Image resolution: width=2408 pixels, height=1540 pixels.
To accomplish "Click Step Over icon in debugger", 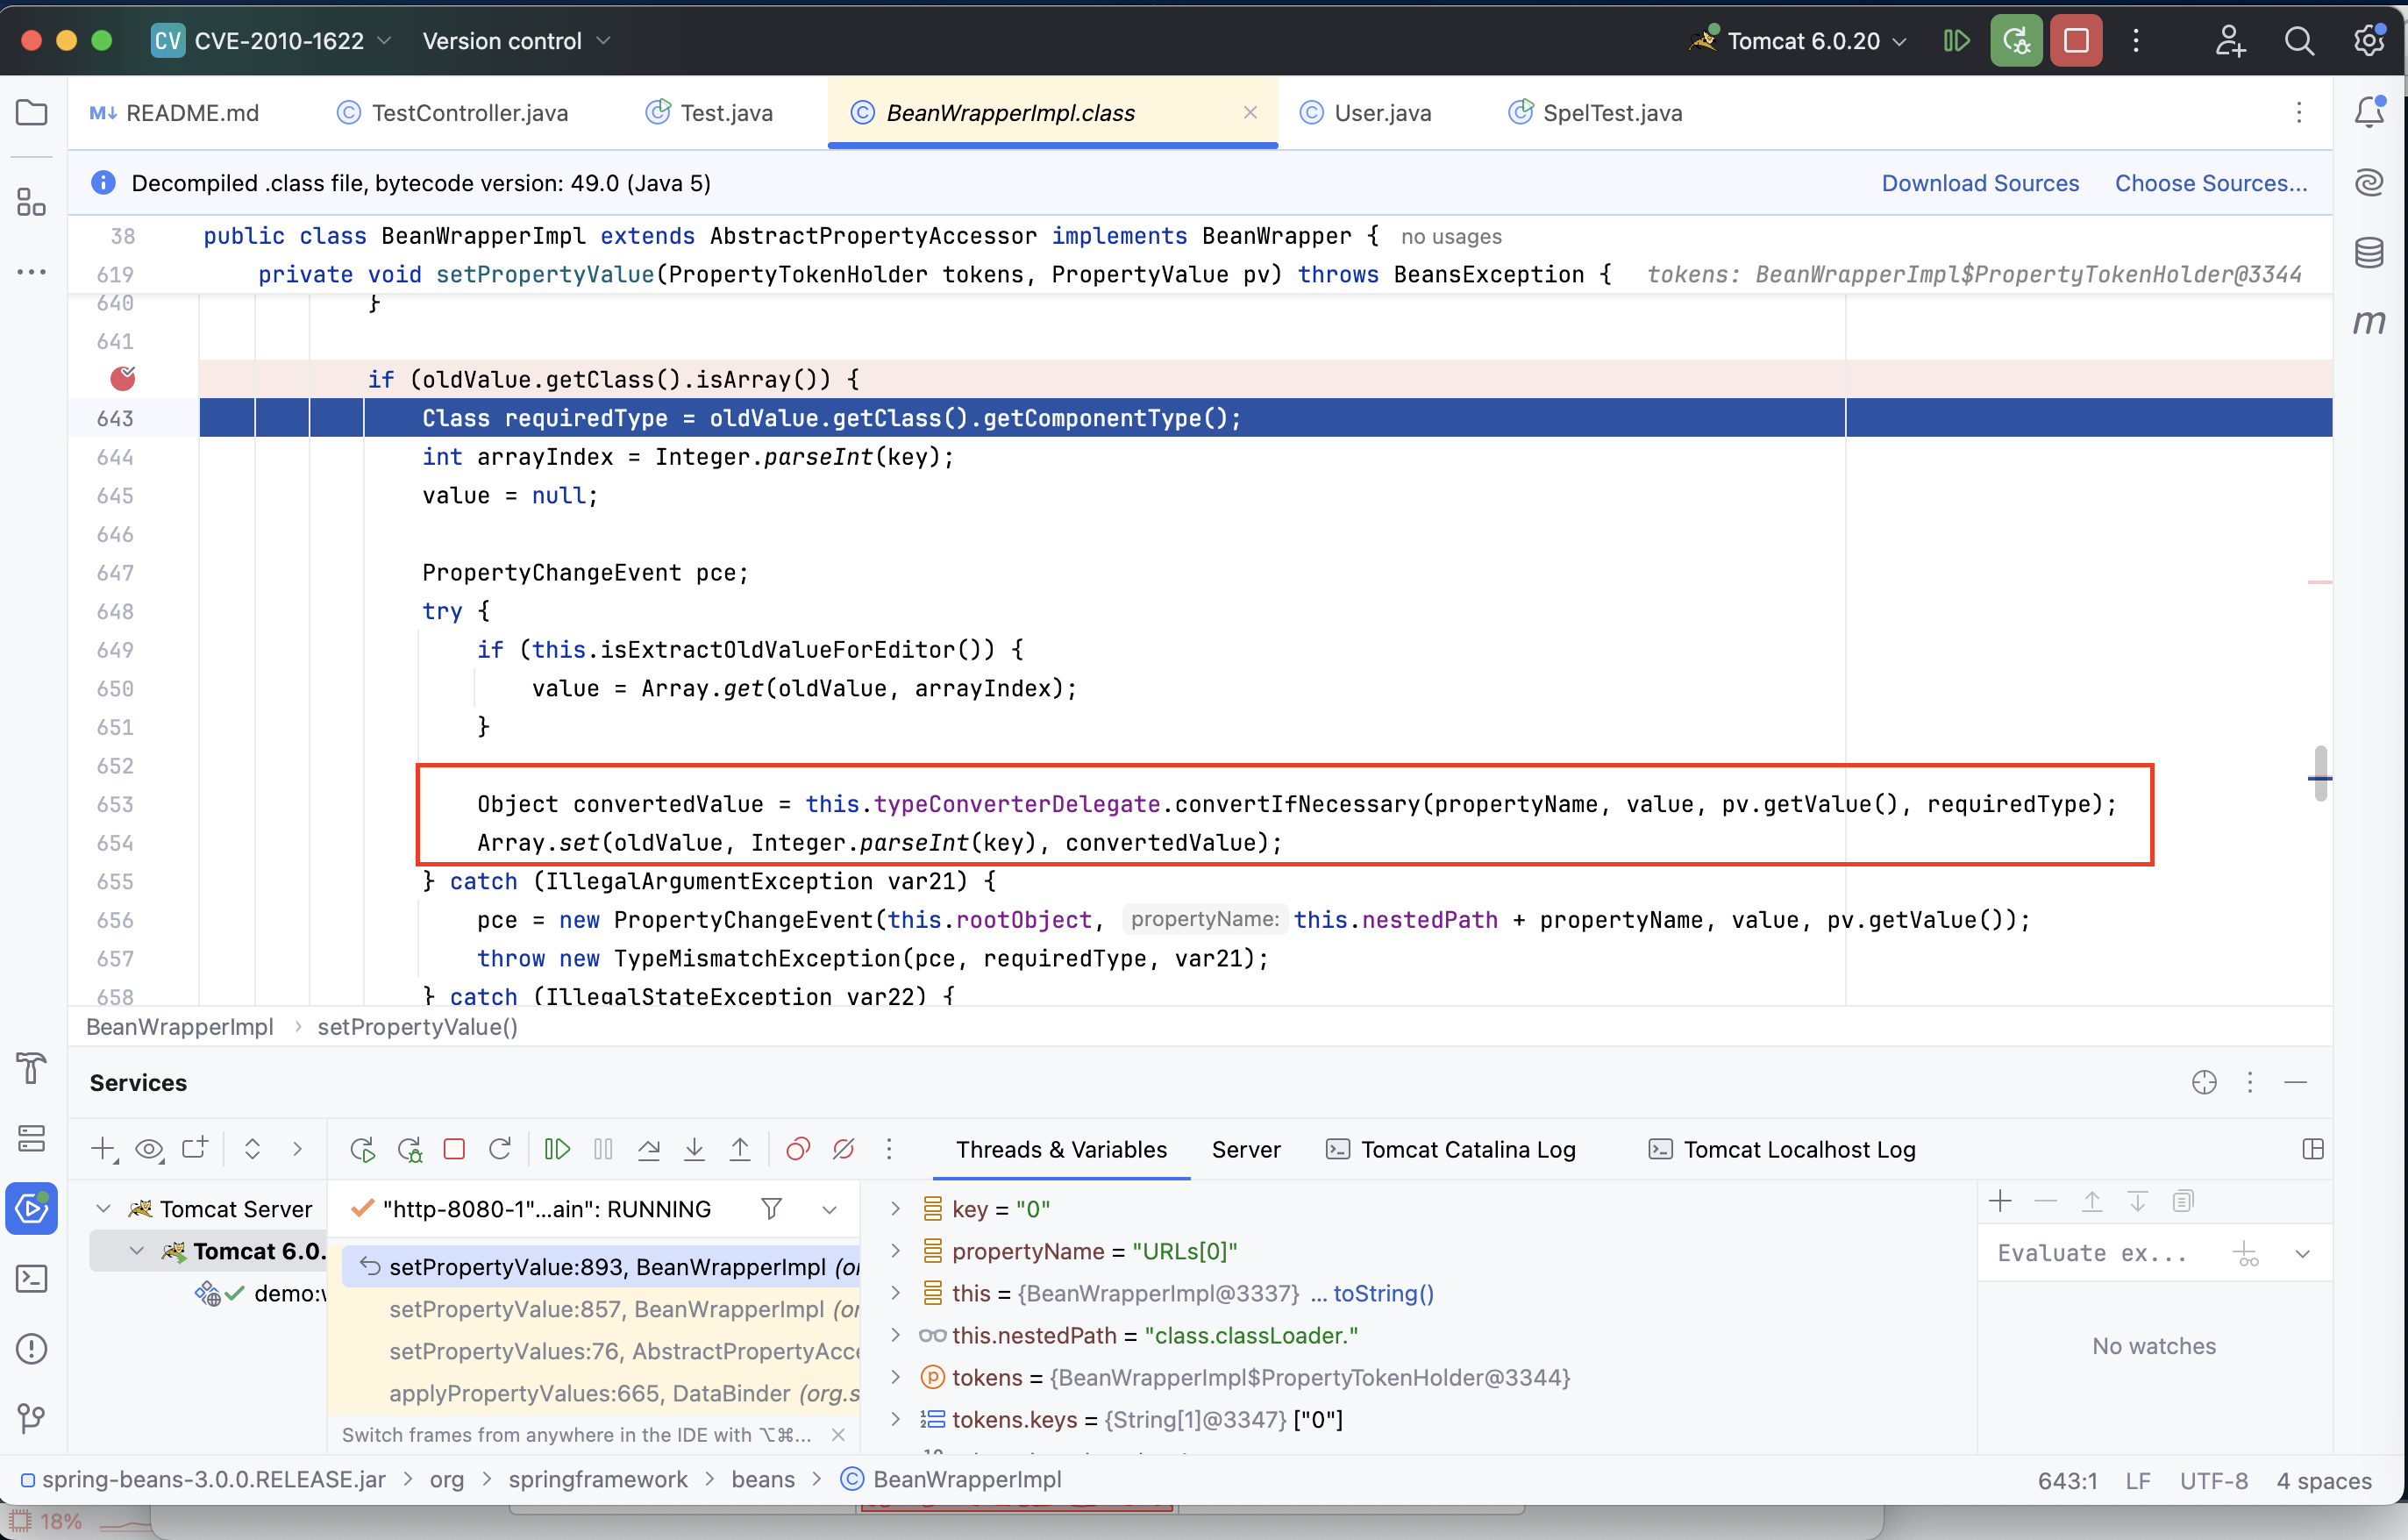I will 649,1149.
